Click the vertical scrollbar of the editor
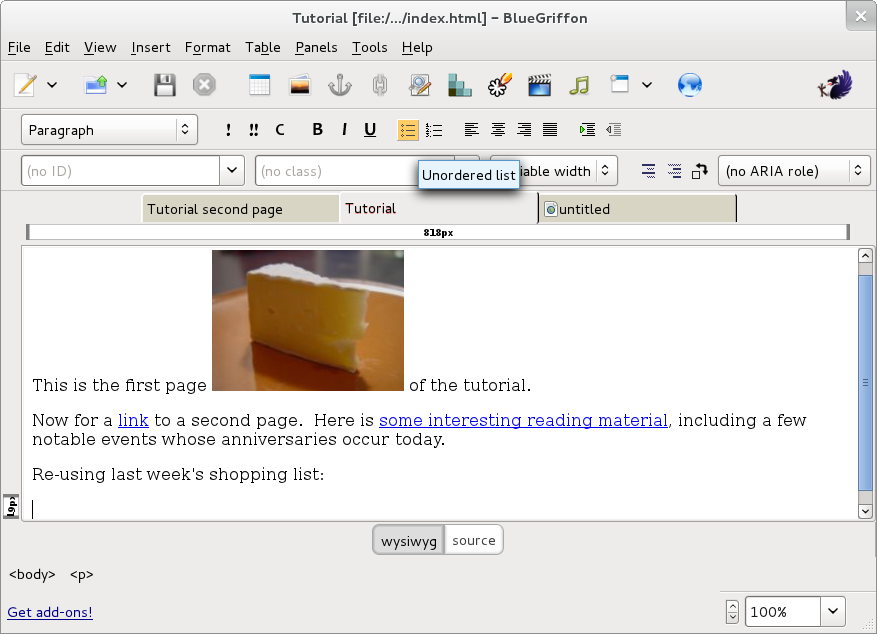Image resolution: width=877 pixels, height=634 pixels. 865,382
